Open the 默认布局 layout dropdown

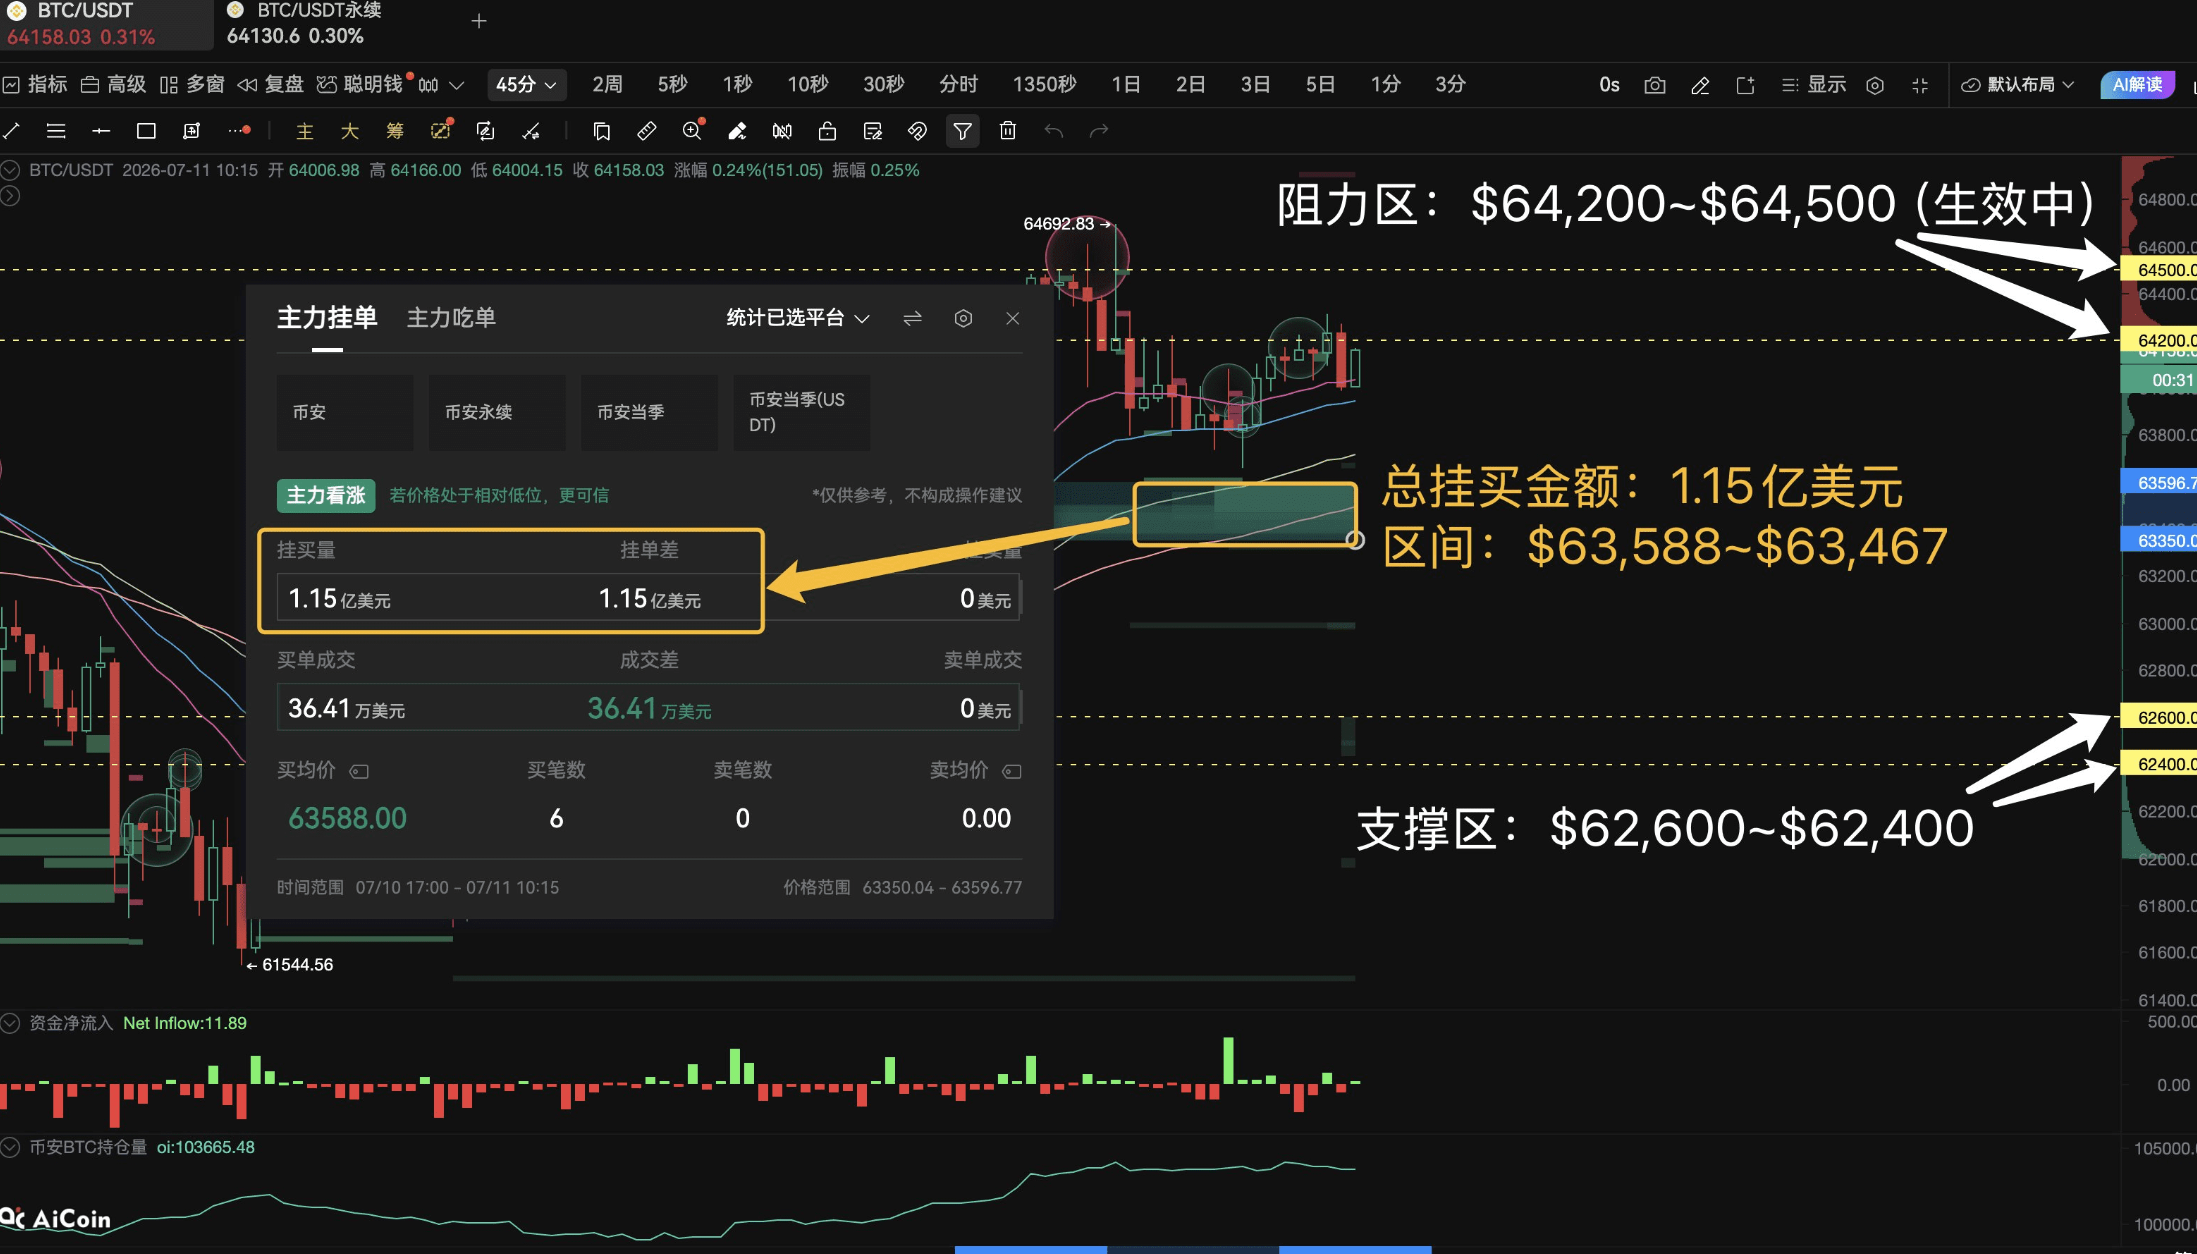tap(2018, 85)
